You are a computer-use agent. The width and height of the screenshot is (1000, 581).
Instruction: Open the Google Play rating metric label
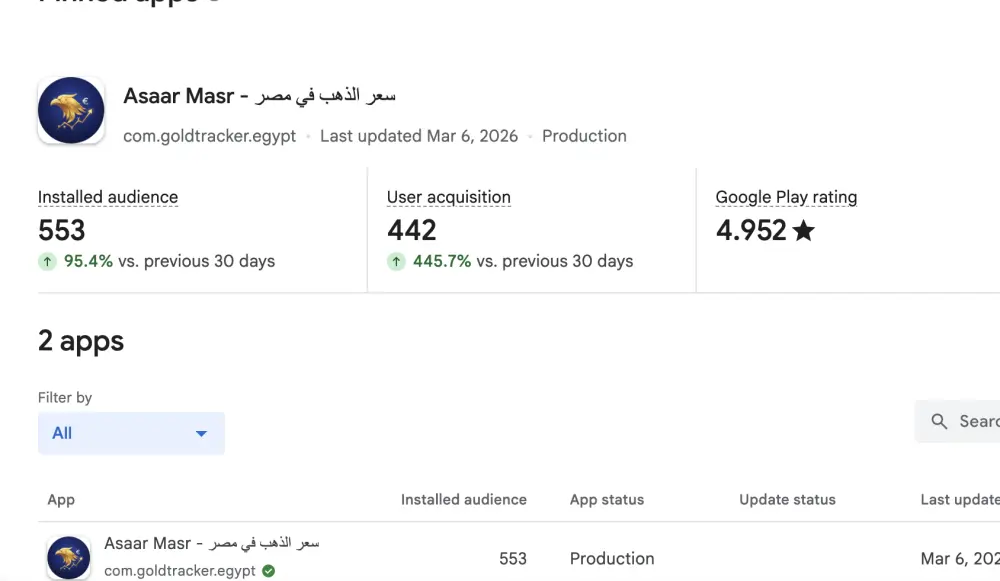(786, 197)
